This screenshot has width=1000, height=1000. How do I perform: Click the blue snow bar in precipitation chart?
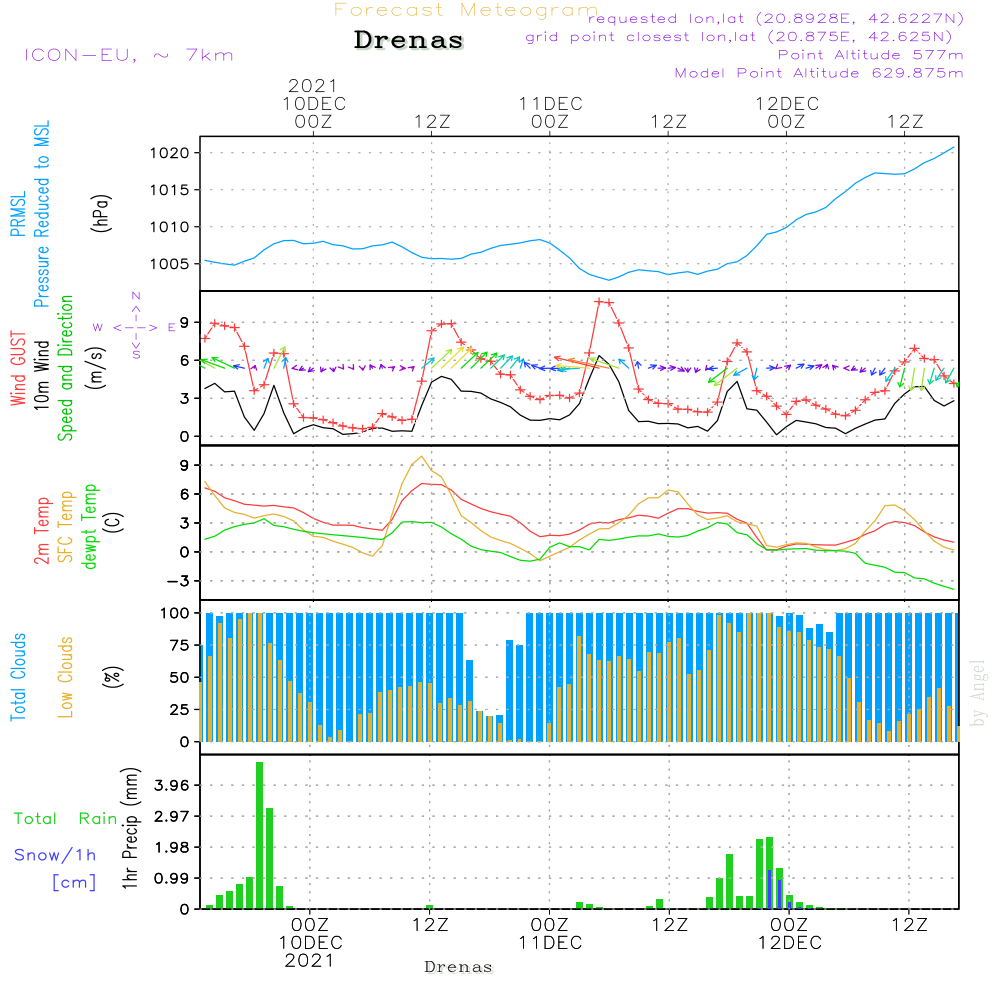tap(770, 889)
